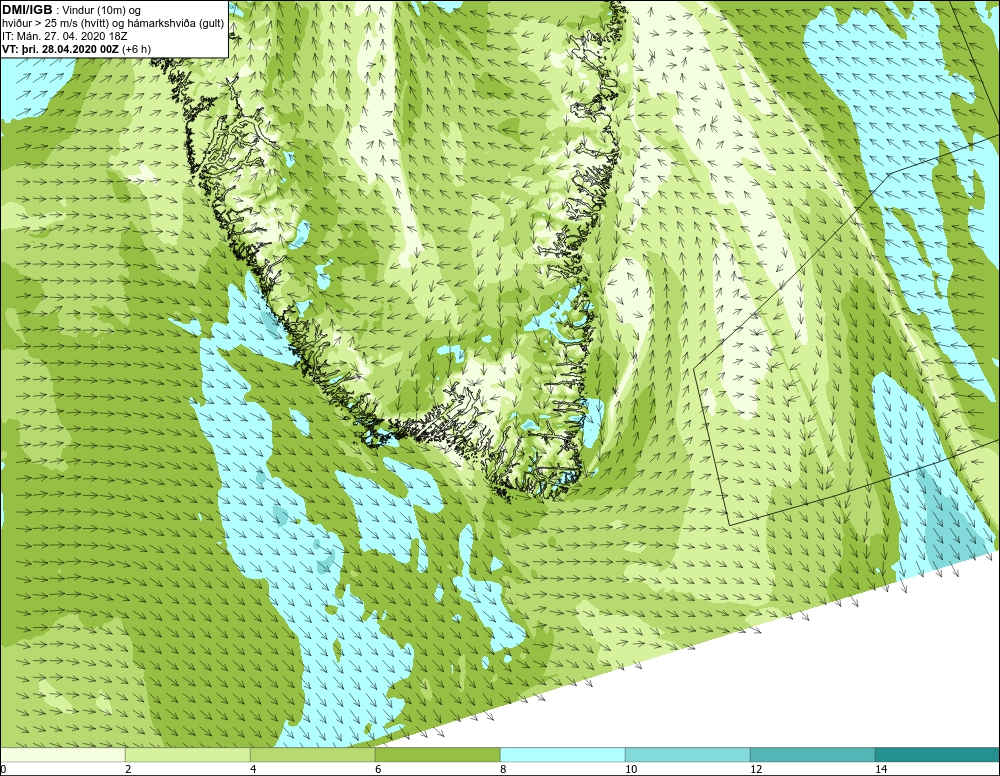
Task: Click the scale label '2' under the color bar
Action: tap(128, 769)
